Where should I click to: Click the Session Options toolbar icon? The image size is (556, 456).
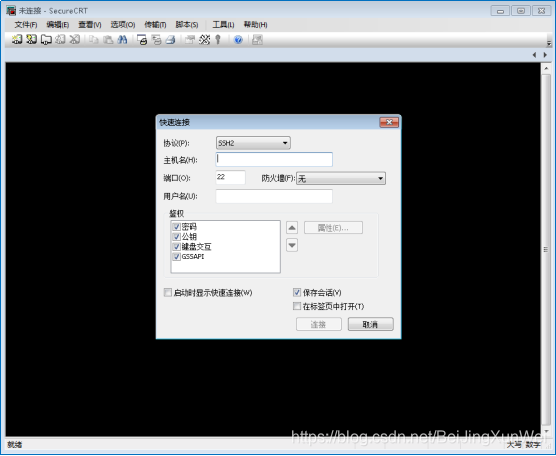click(x=190, y=39)
